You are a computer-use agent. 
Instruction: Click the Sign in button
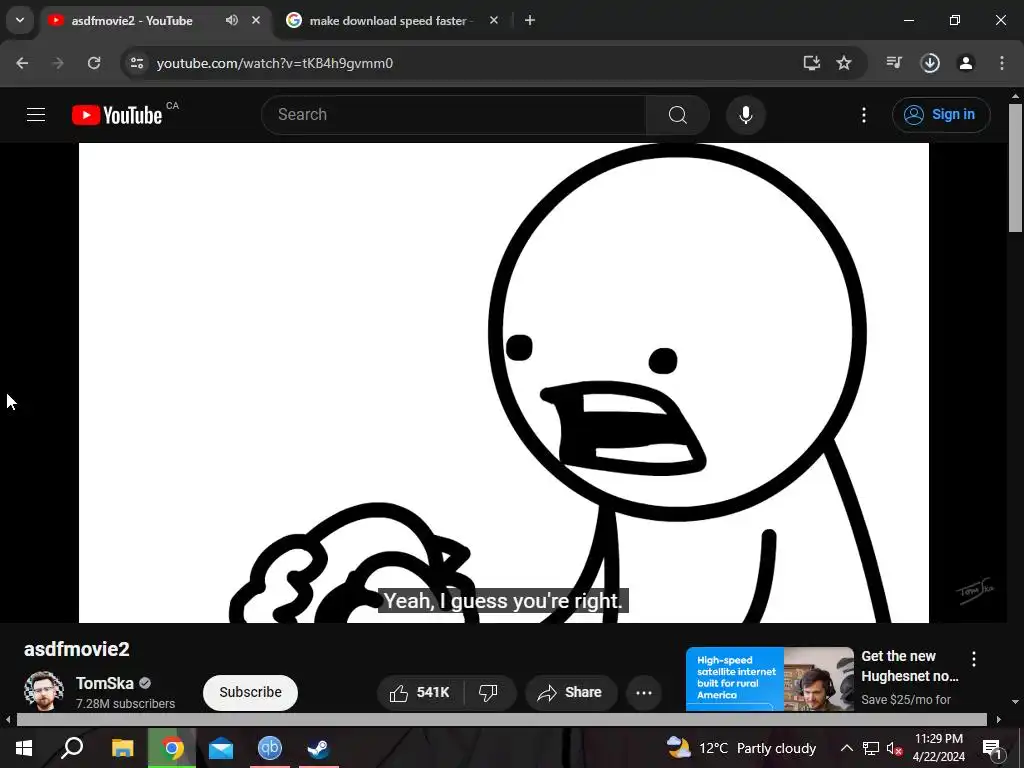click(x=941, y=115)
